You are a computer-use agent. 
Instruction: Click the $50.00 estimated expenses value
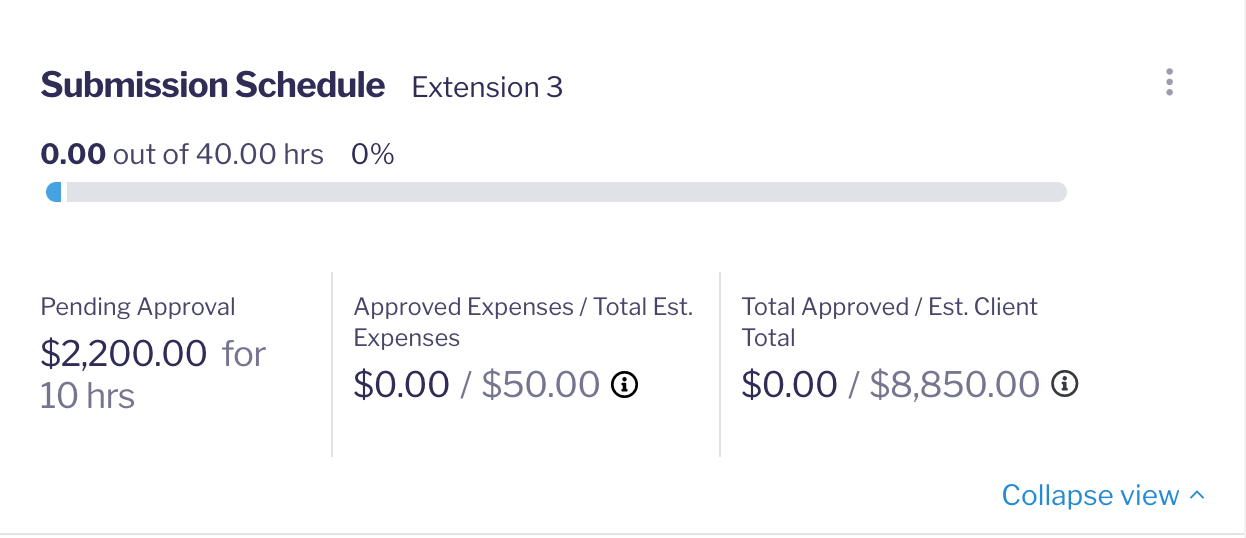540,385
